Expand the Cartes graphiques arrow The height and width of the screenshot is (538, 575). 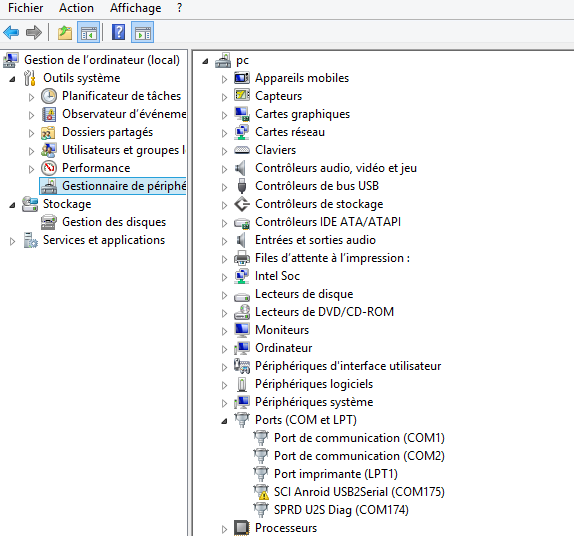coord(224,115)
